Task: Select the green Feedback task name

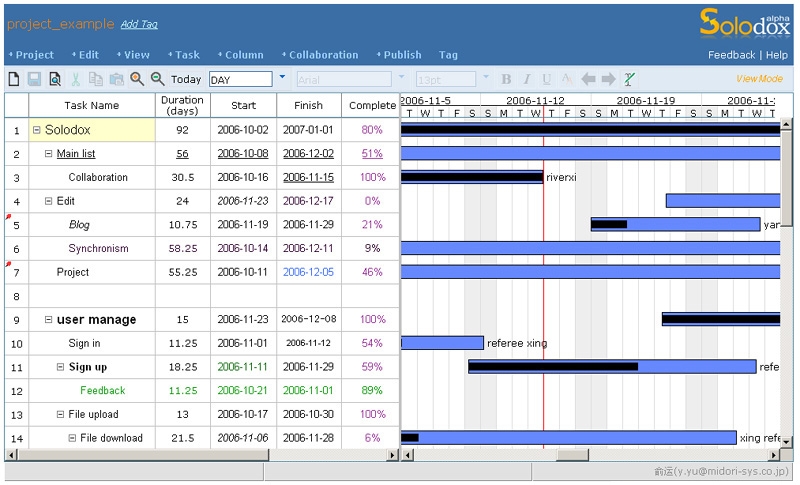Action: pyautogui.click(x=103, y=391)
